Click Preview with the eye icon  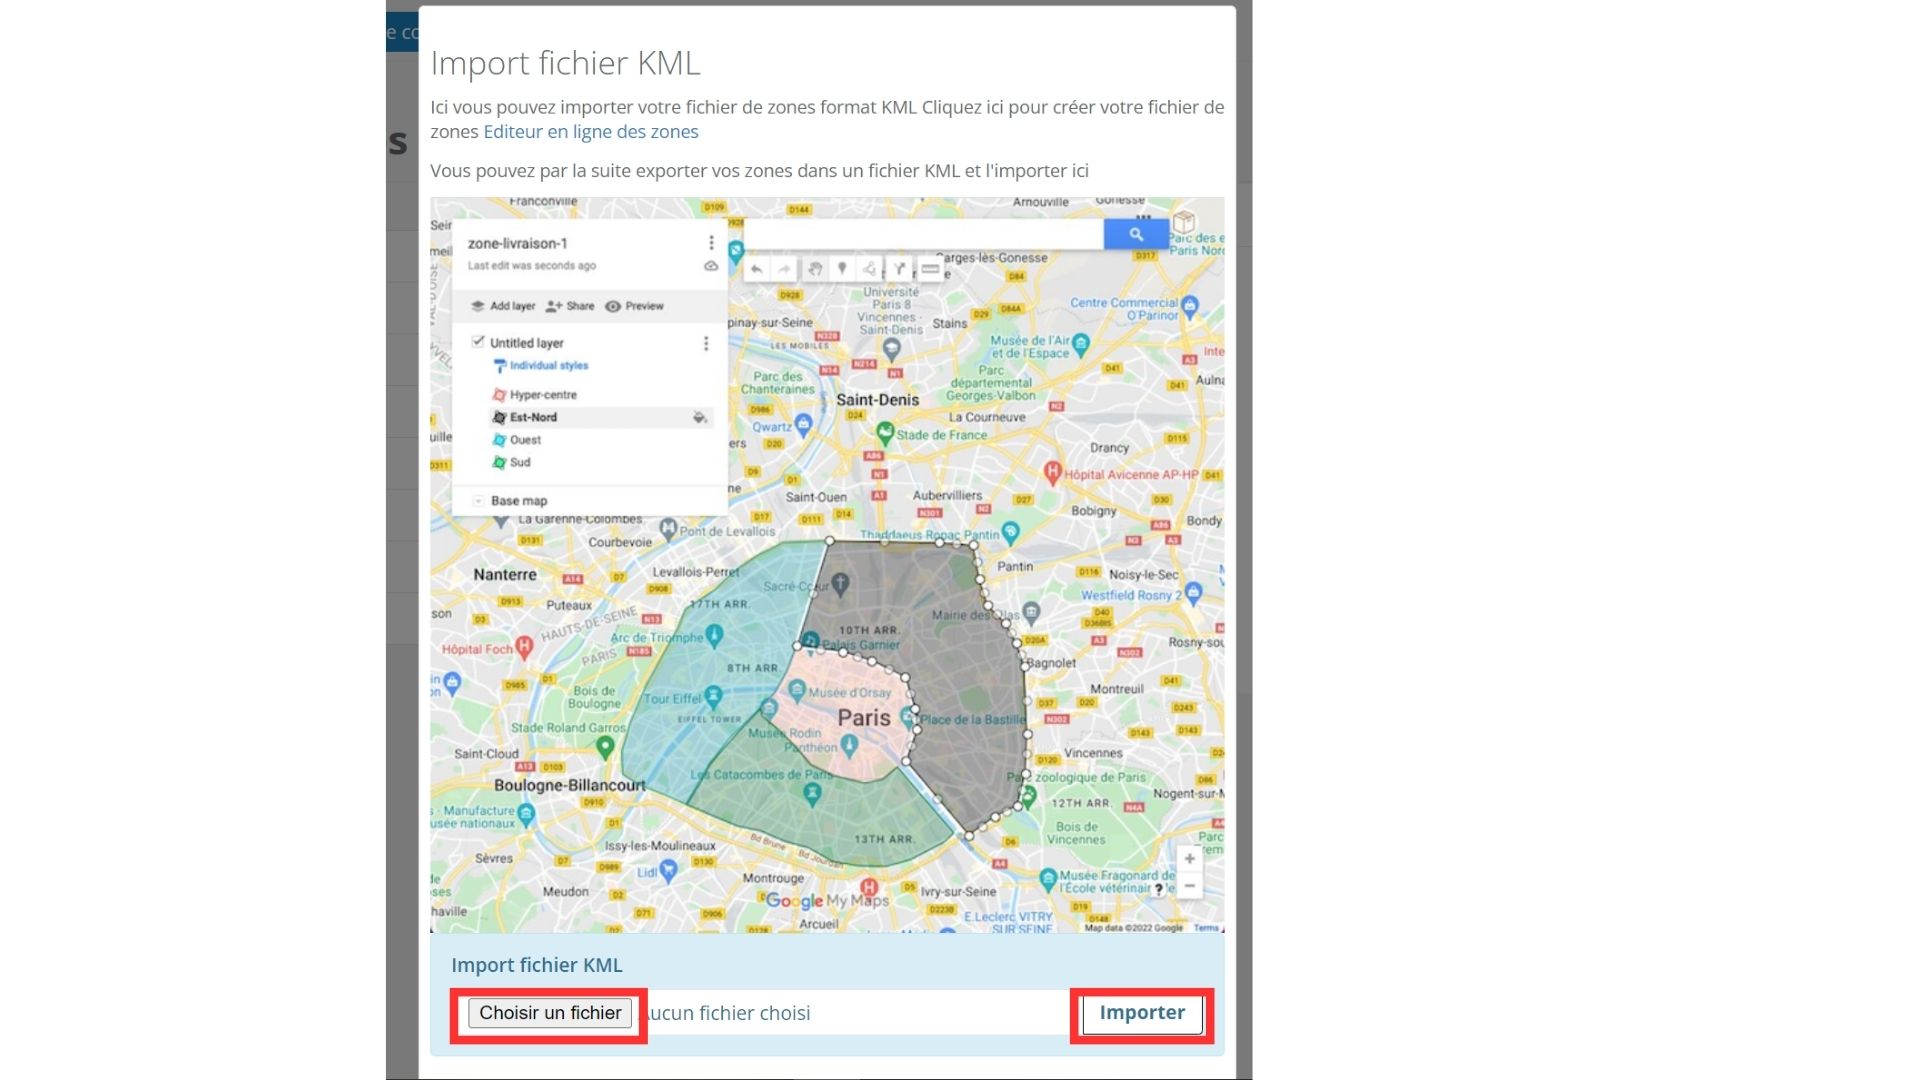pyautogui.click(x=634, y=306)
